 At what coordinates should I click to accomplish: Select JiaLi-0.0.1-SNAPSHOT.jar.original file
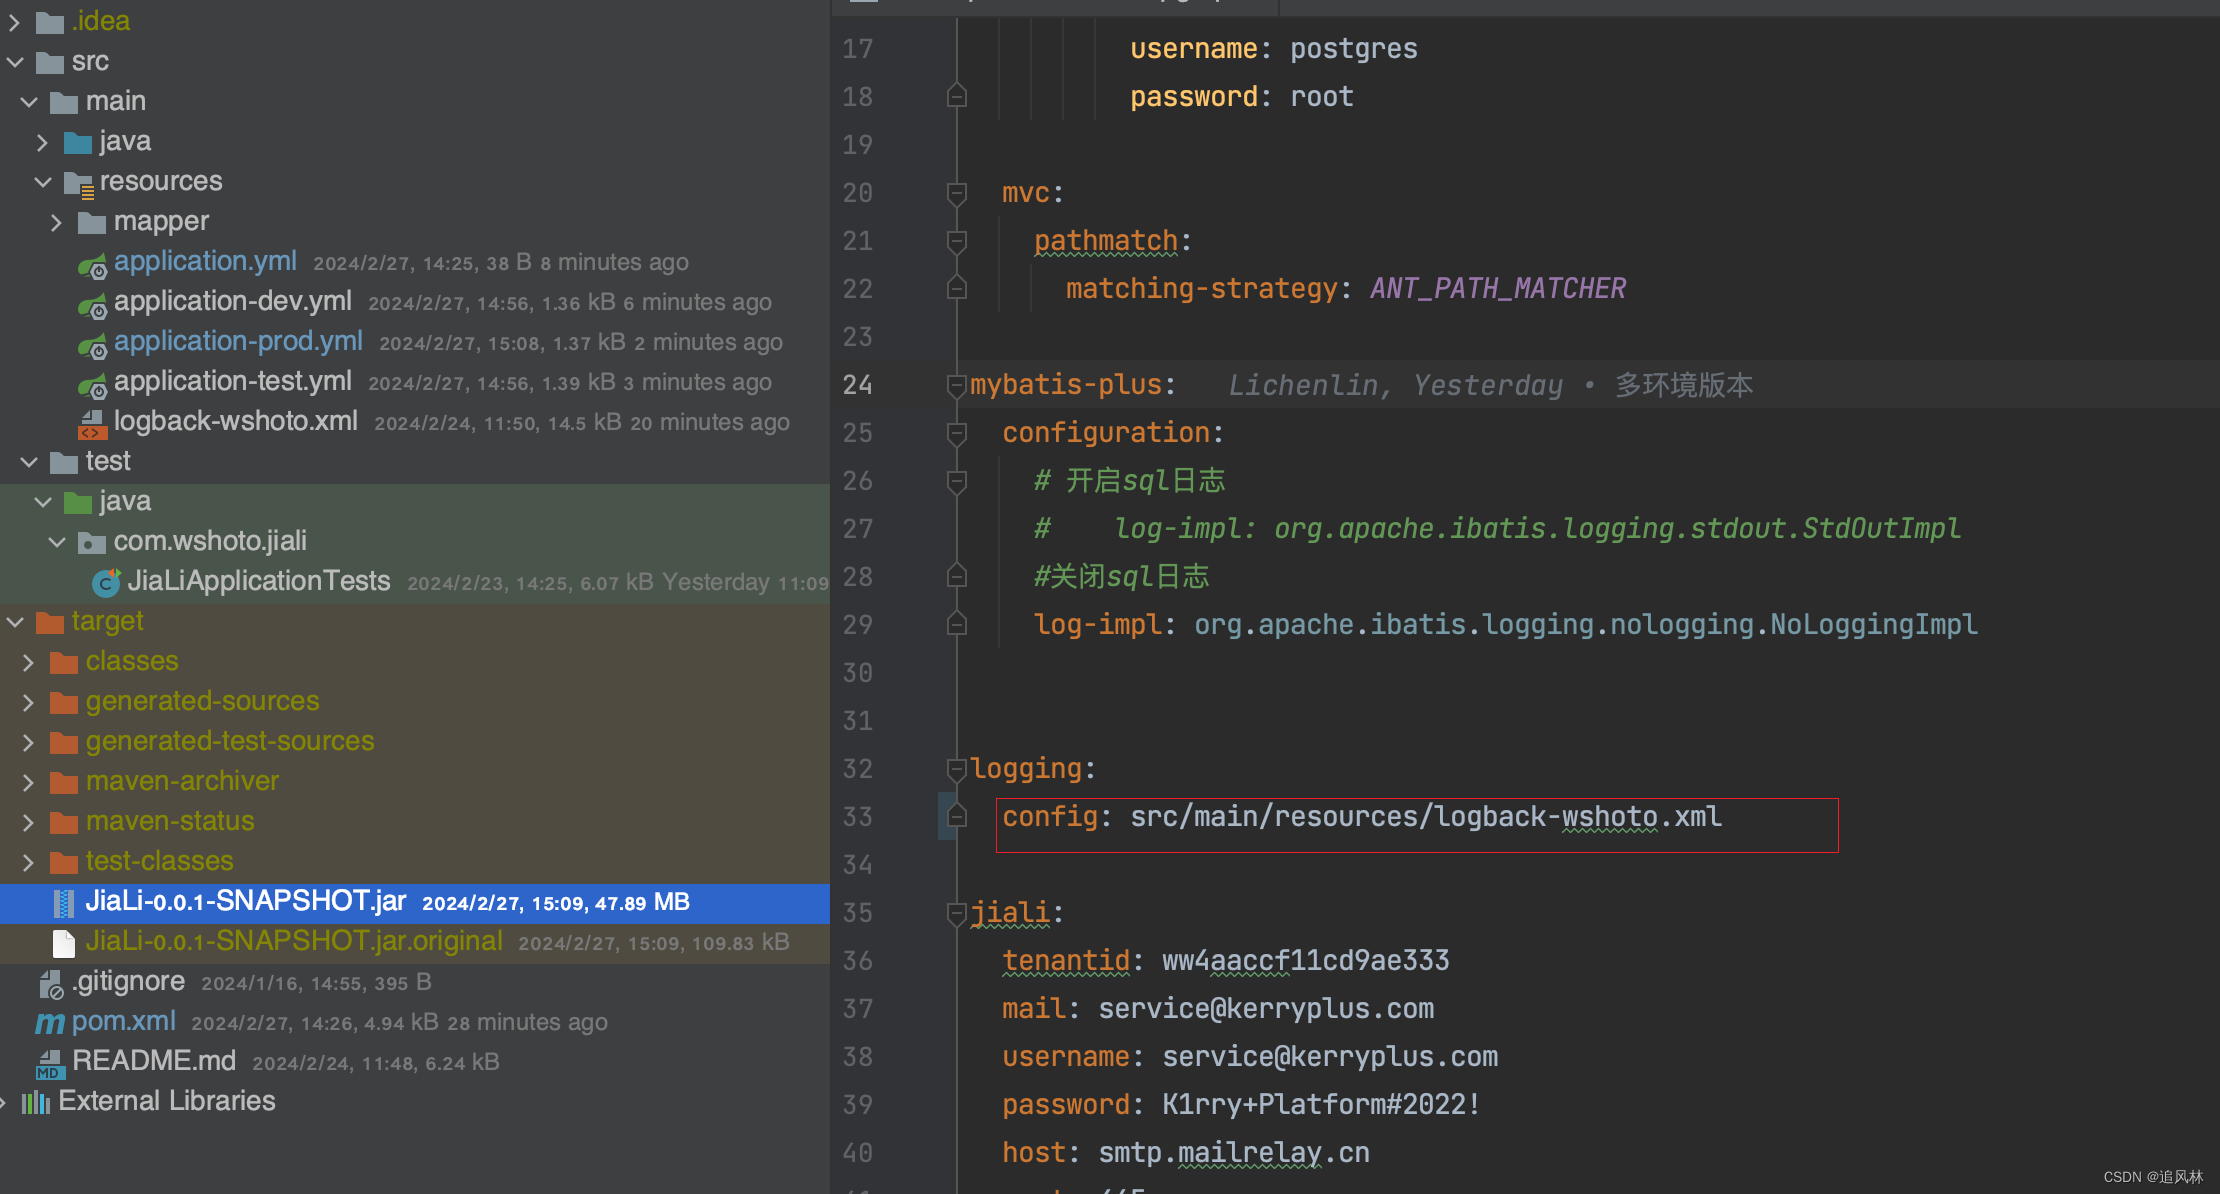coord(294,942)
